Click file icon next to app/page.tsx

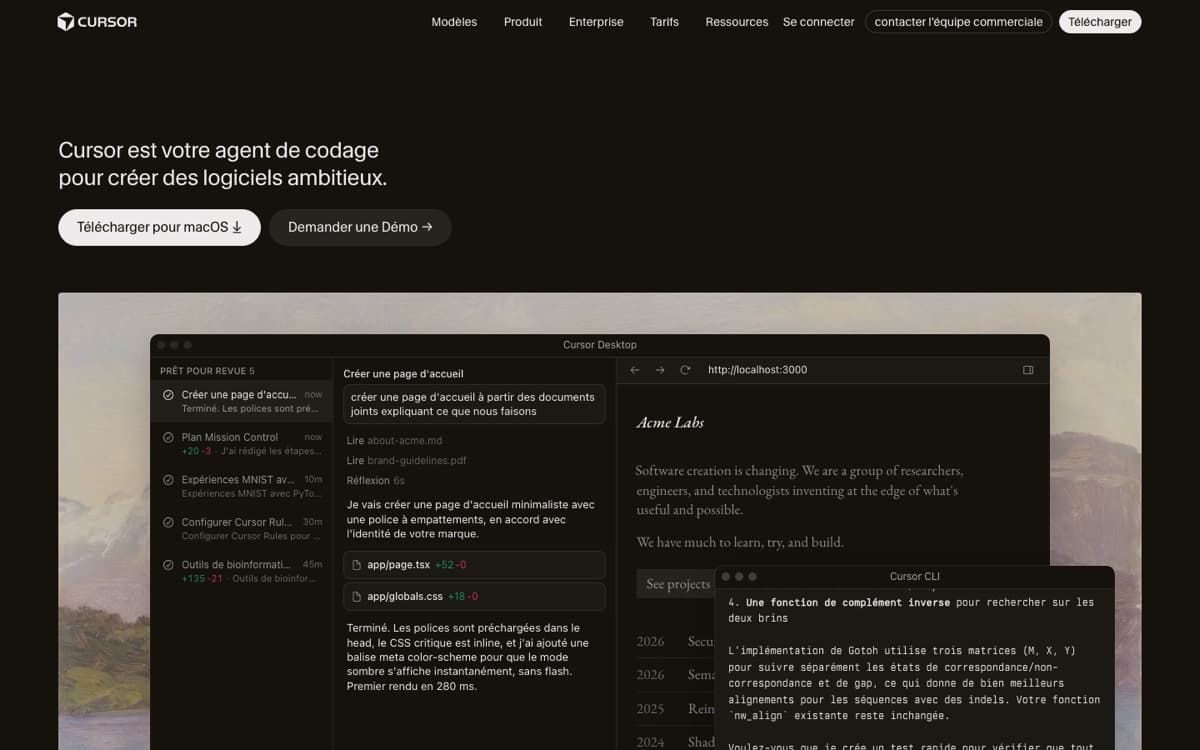357,565
